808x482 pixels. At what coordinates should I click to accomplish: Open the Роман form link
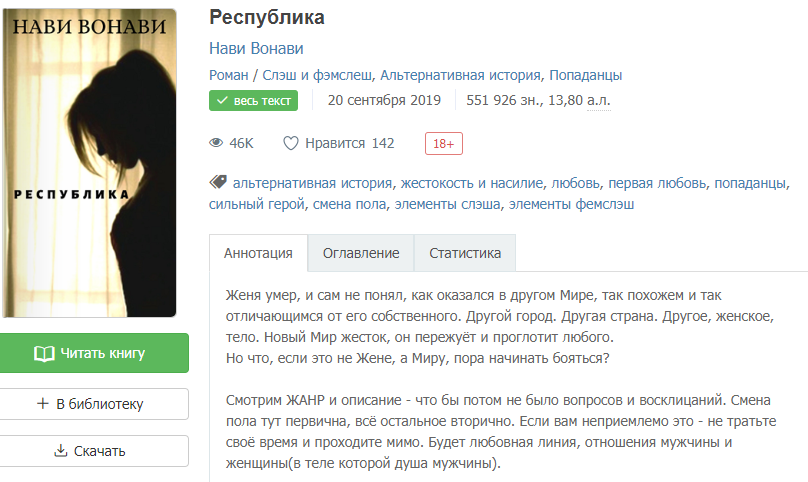pyautogui.click(x=229, y=75)
